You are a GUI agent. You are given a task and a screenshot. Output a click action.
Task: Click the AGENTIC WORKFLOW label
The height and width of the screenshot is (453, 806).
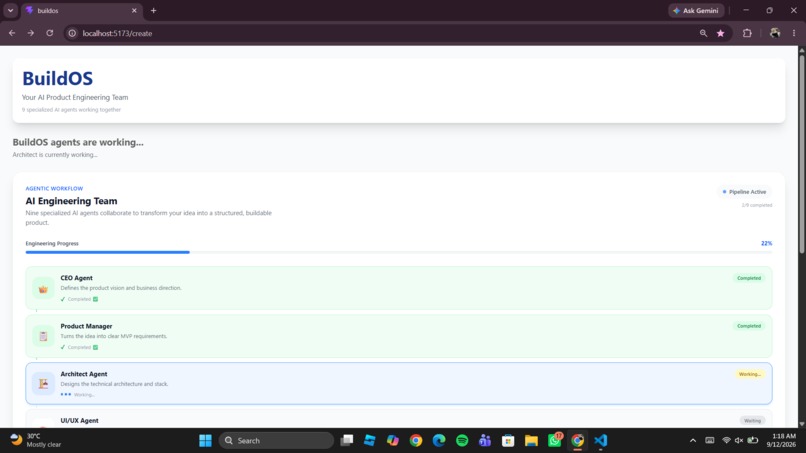point(54,189)
